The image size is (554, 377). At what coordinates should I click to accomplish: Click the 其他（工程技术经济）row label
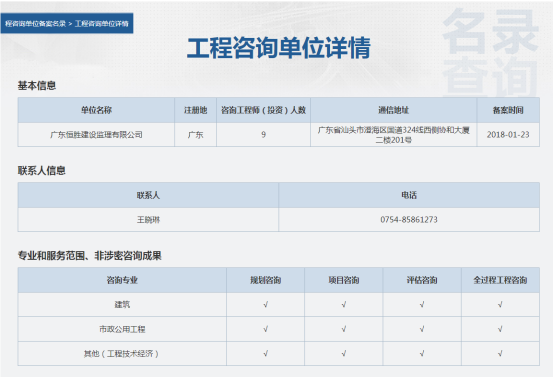tap(122, 354)
